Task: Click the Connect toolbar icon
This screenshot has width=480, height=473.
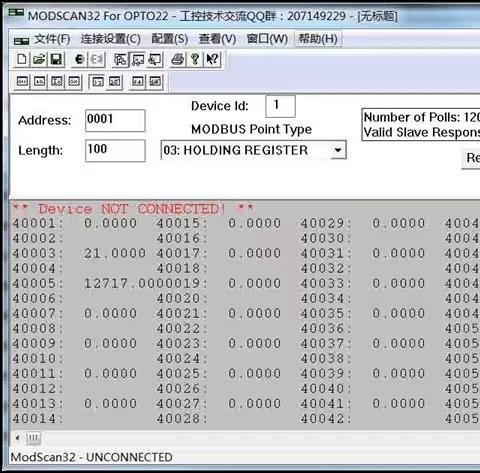Action: [79, 59]
